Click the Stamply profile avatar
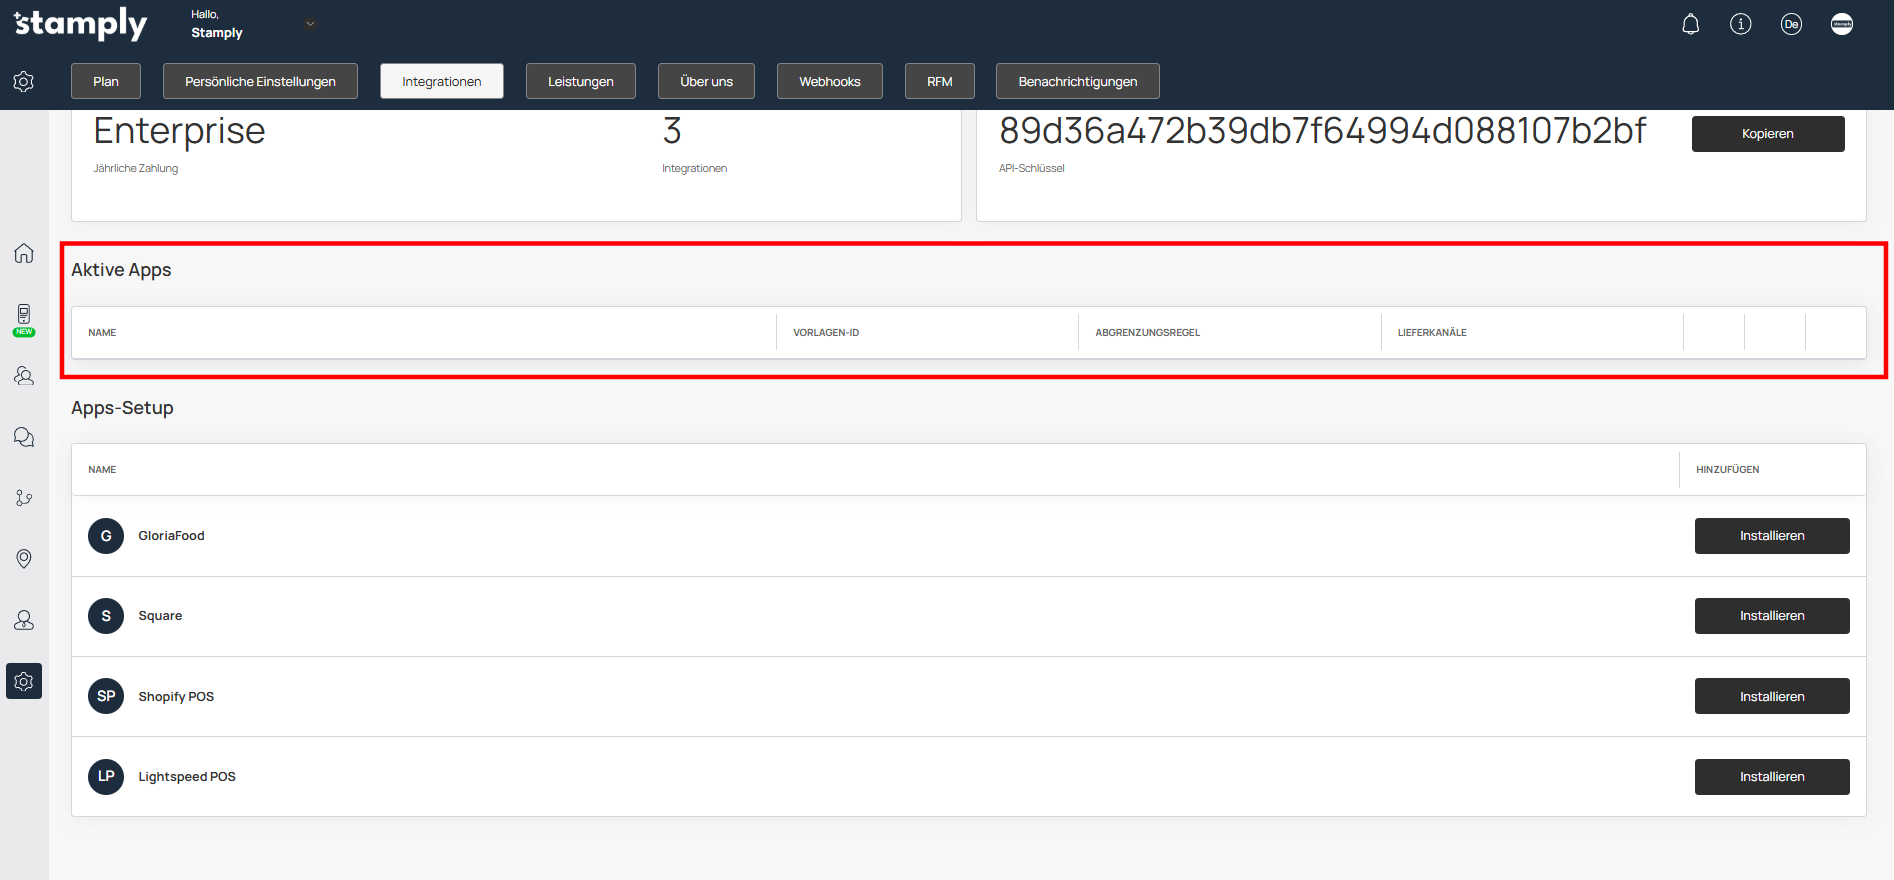 pyautogui.click(x=1841, y=24)
